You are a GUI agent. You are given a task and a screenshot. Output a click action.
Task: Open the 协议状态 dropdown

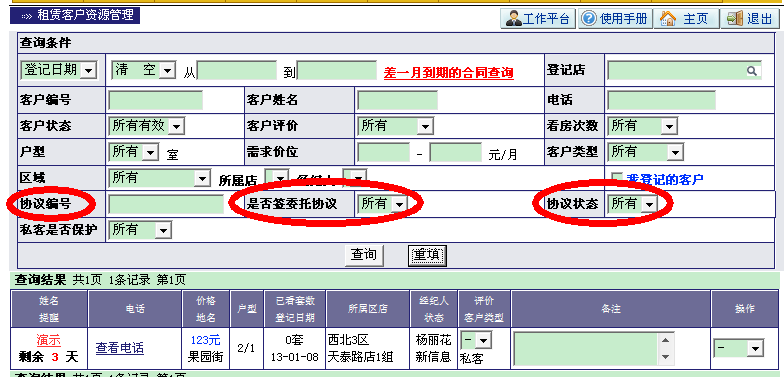pos(632,204)
